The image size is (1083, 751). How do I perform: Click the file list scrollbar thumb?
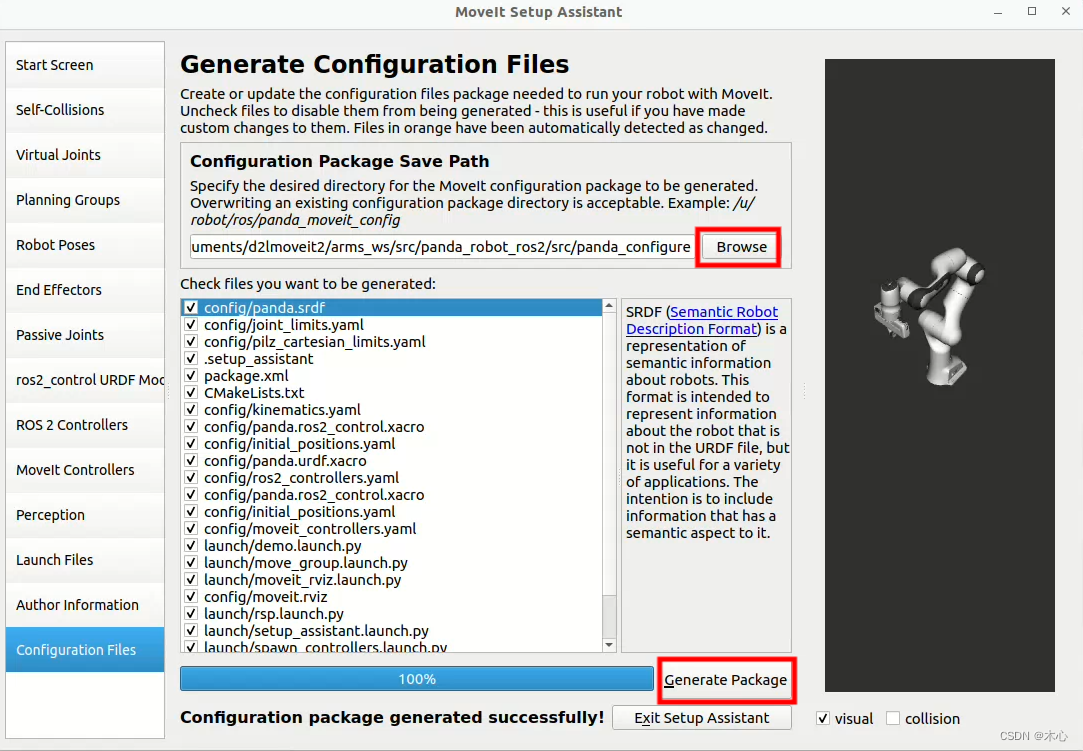click(x=608, y=453)
